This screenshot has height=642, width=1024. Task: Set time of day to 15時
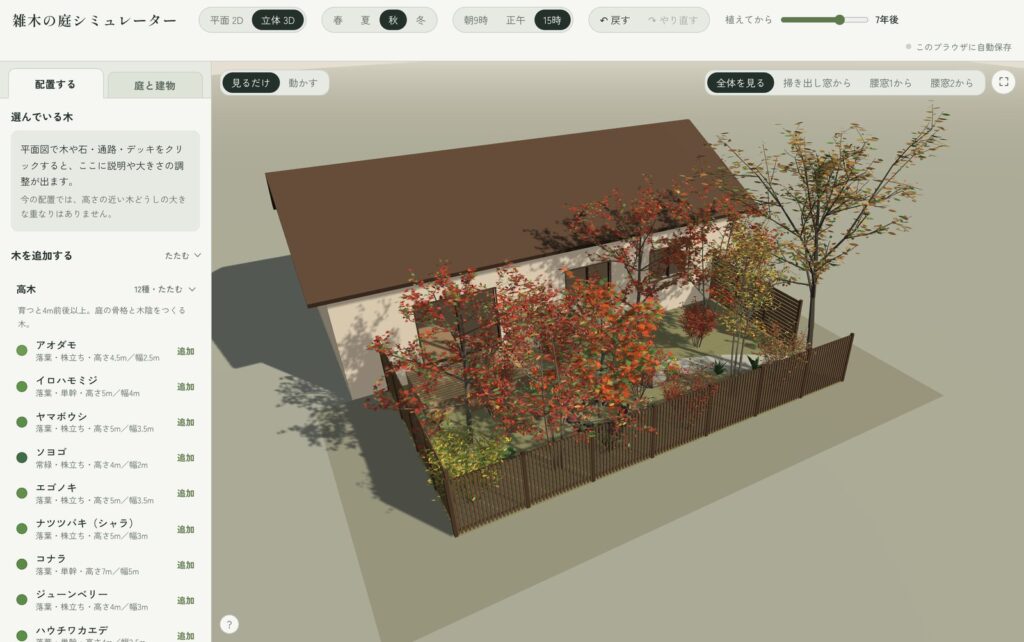(x=552, y=20)
